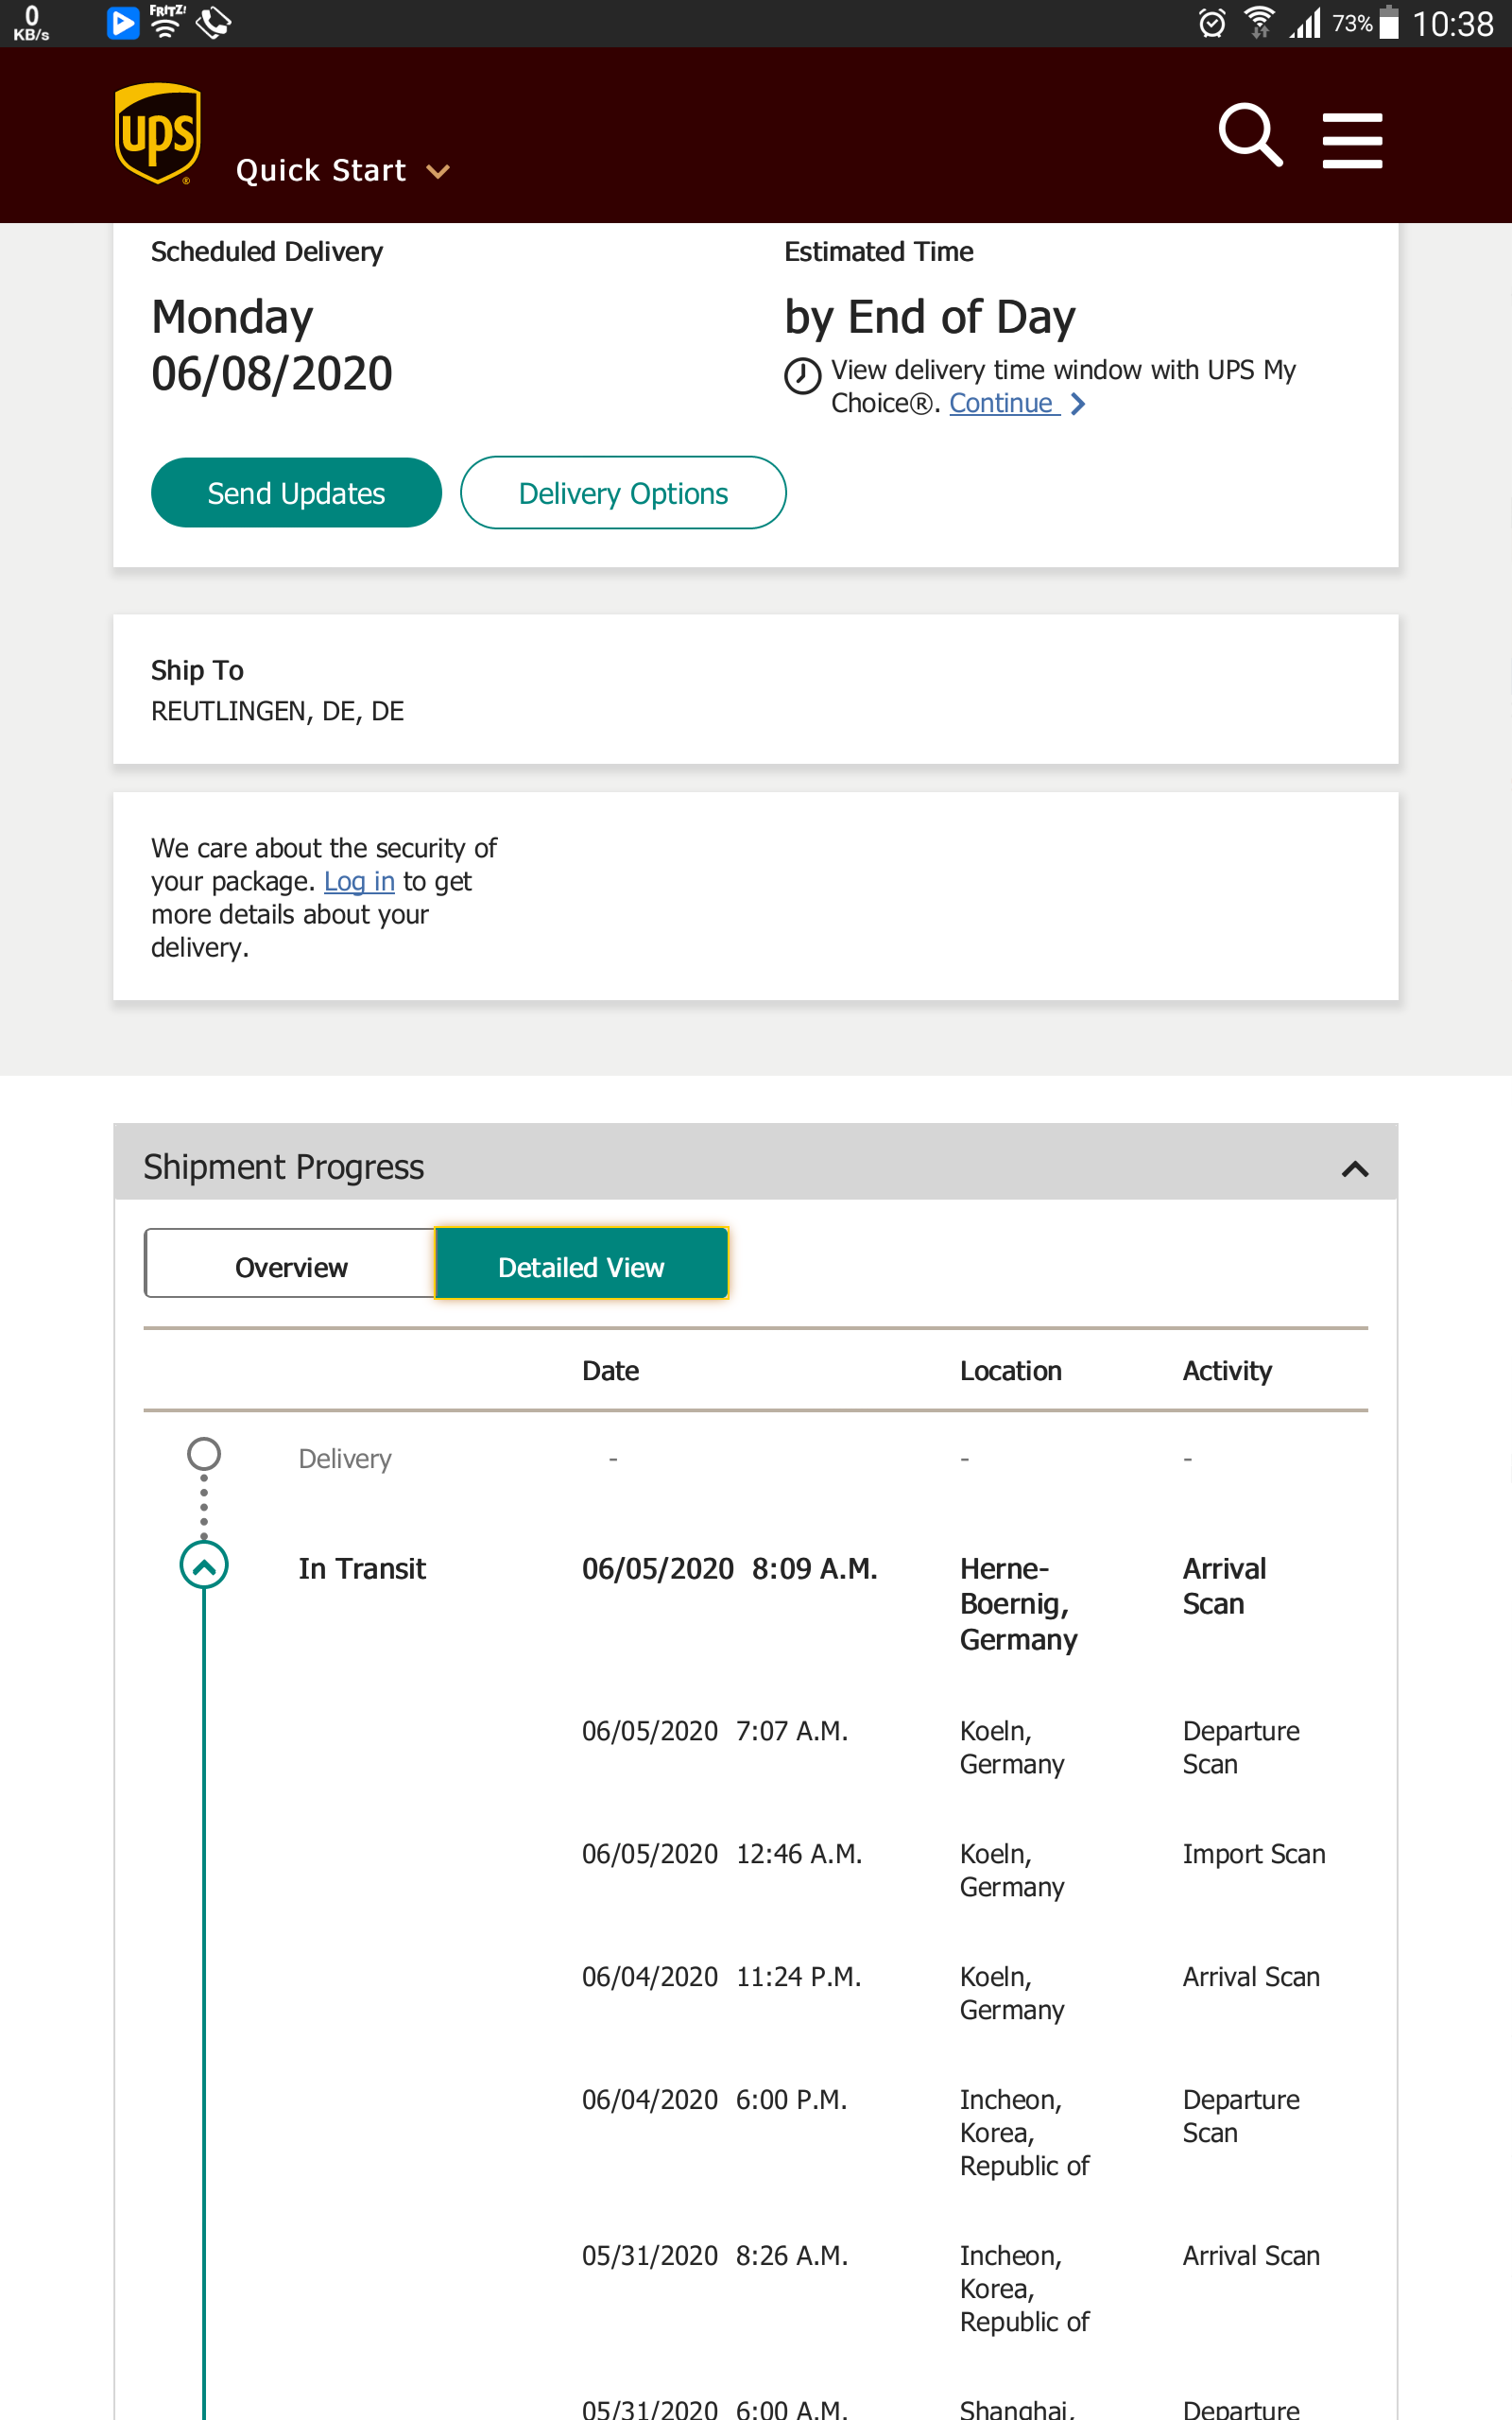Tap the alarm icon in status bar
The image size is (1512, 2420).
[1212, 23]
